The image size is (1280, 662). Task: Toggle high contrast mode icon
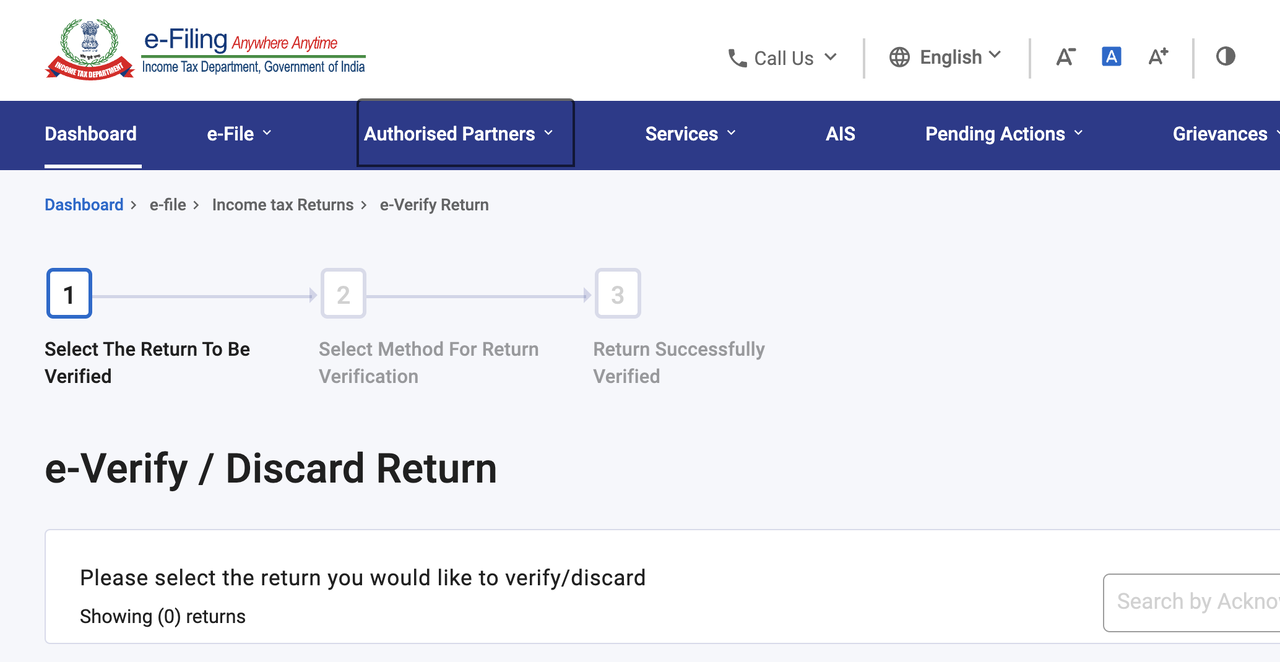pos(1226,56)
